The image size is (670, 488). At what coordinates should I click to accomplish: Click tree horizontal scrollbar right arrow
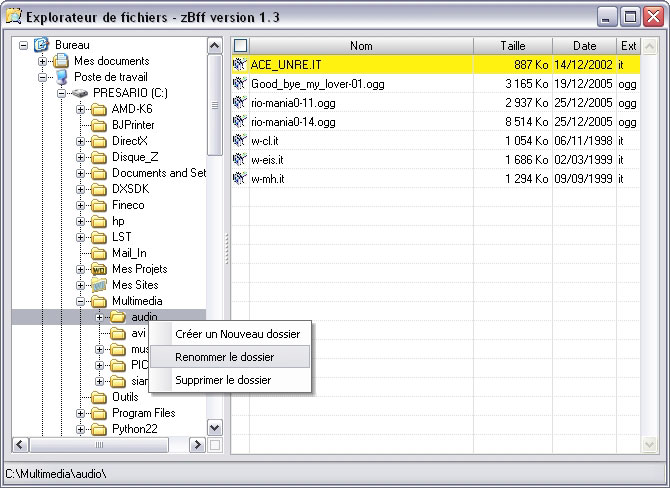pyautogui.click(x=197, y=445)
